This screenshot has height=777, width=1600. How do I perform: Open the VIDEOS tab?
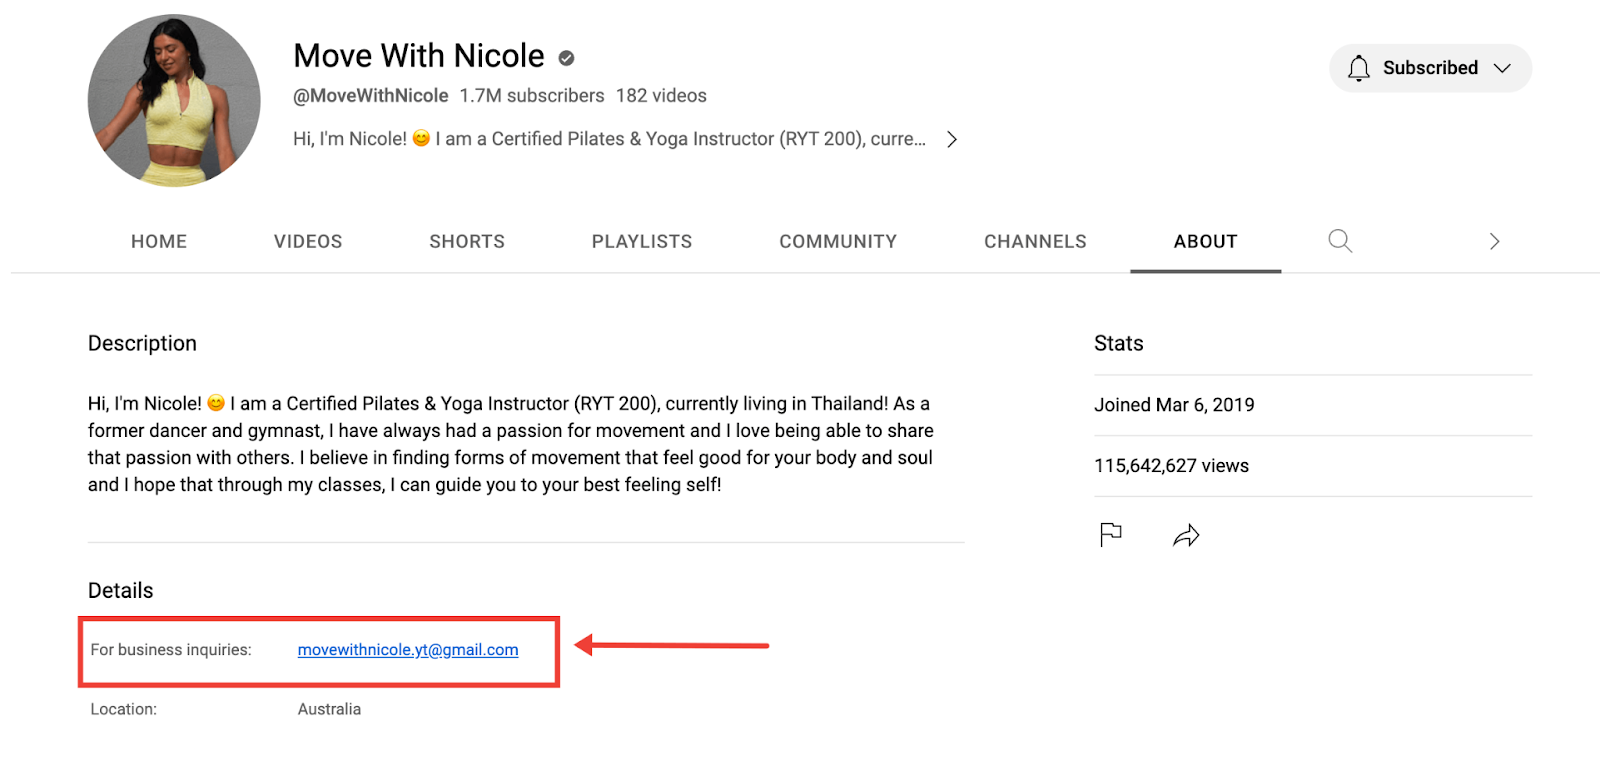[308, 242]
